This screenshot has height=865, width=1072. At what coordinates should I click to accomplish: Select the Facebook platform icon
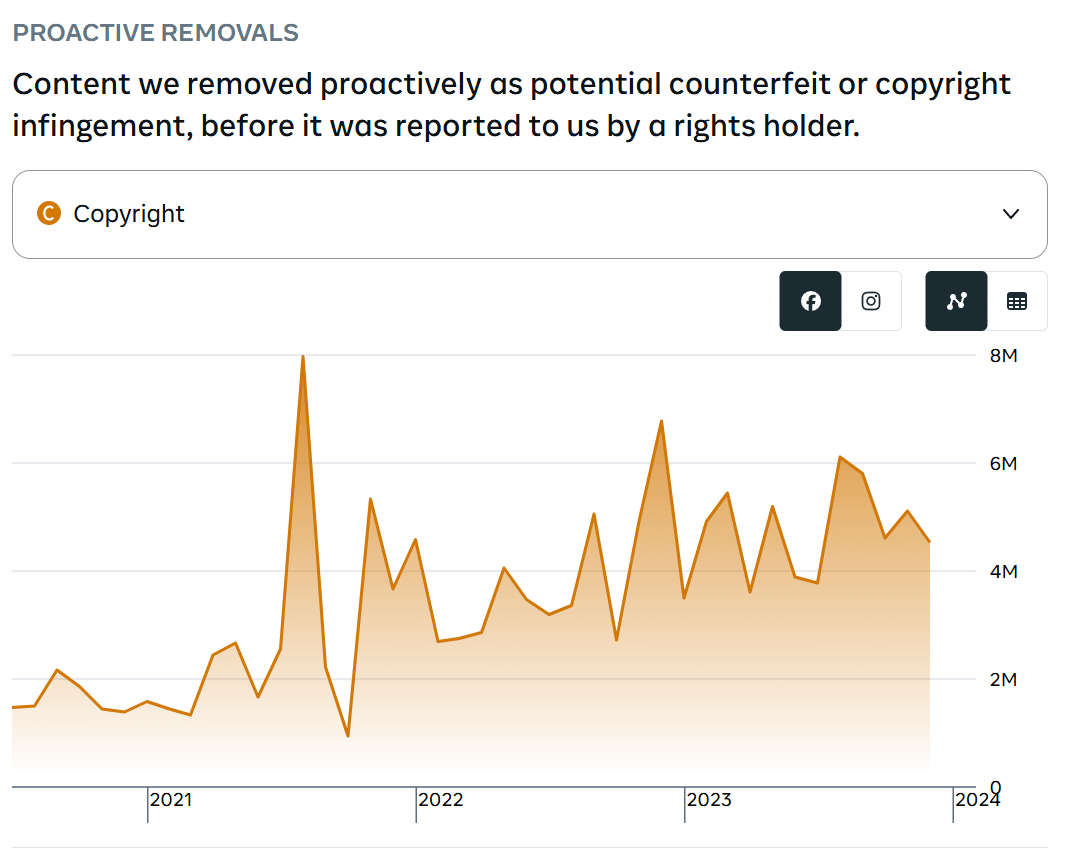click(810, 301)
